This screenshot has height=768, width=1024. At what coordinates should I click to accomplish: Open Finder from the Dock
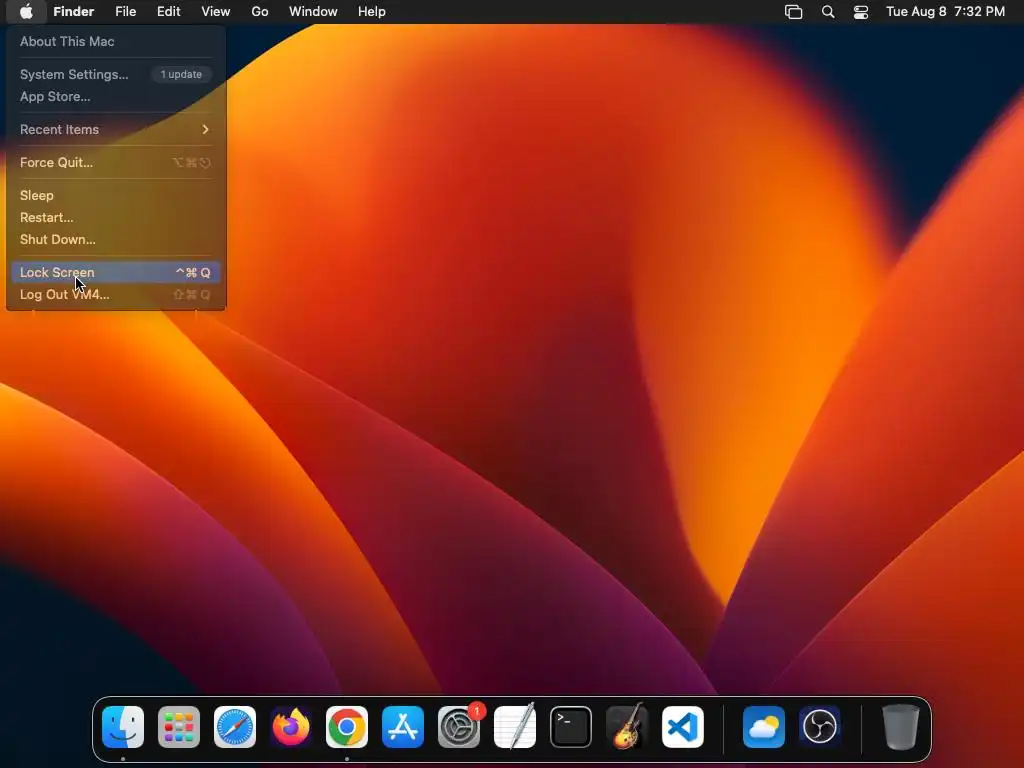[x=123, y=727]
